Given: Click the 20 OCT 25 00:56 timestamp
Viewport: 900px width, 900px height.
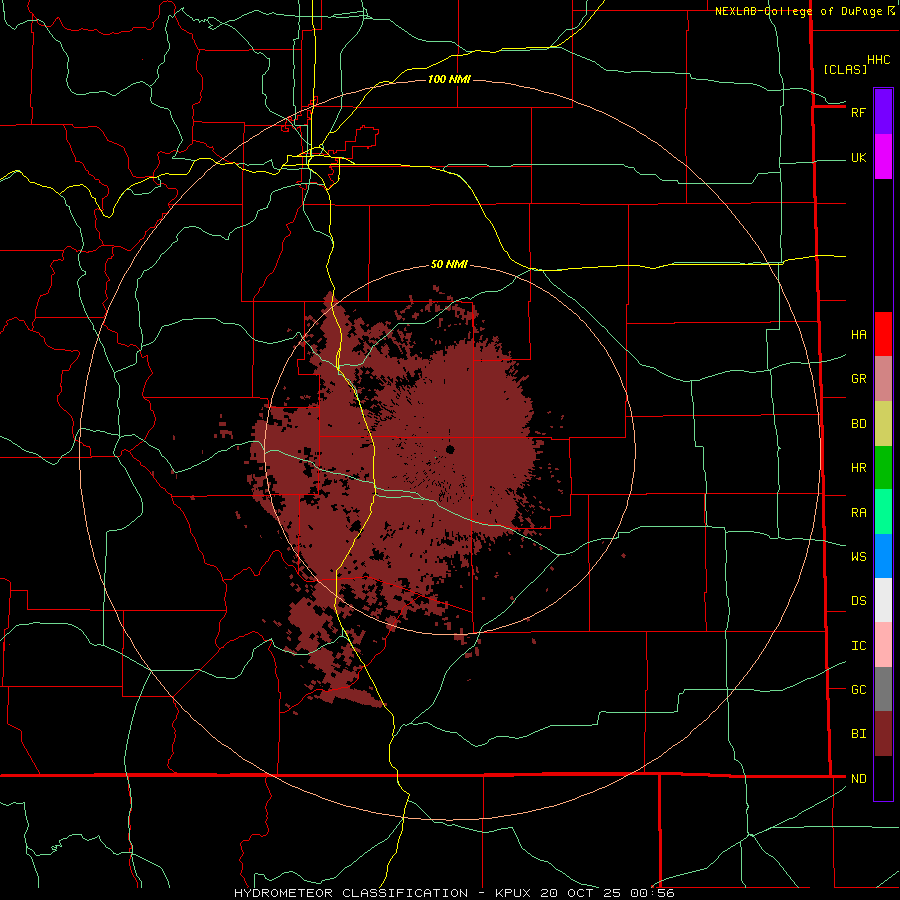Looking at the screenshot, I should click(607, 893).
